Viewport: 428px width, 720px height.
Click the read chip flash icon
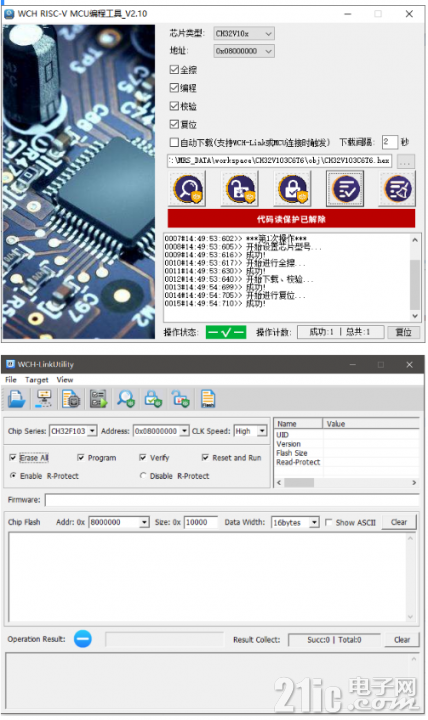tap(71, 399)
